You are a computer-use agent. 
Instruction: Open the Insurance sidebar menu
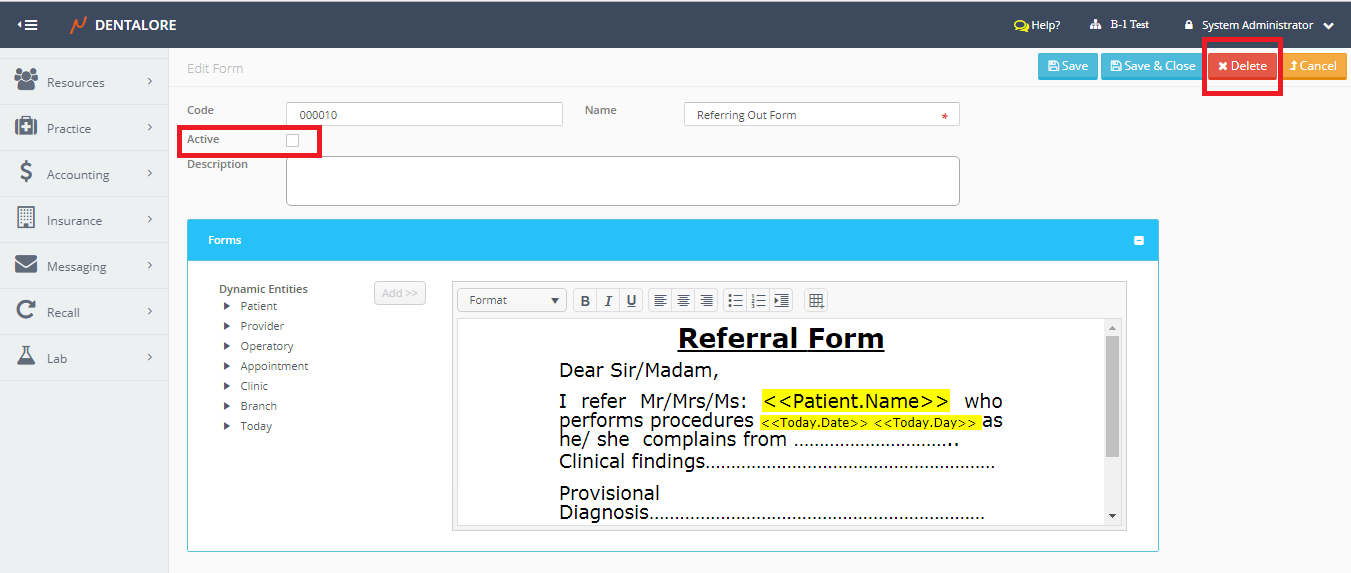(84, 220)
